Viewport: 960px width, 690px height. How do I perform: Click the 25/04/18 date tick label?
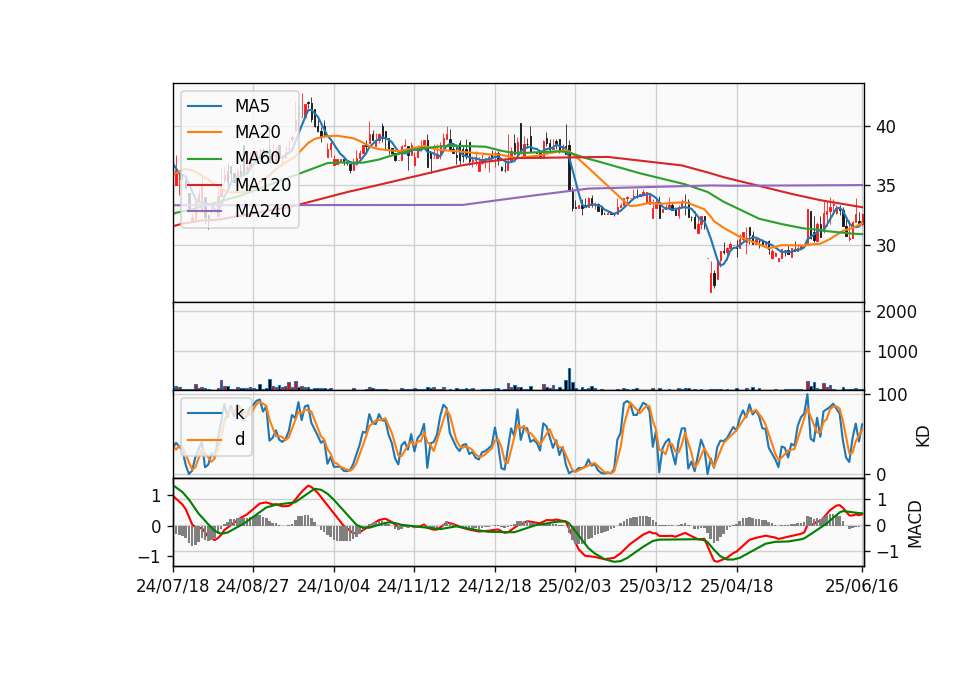(737, 586)
